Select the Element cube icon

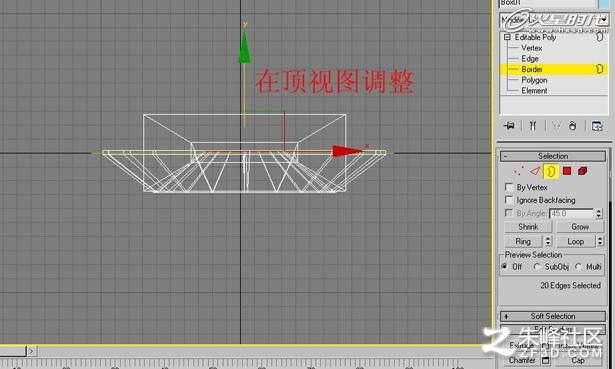(582, 171)
